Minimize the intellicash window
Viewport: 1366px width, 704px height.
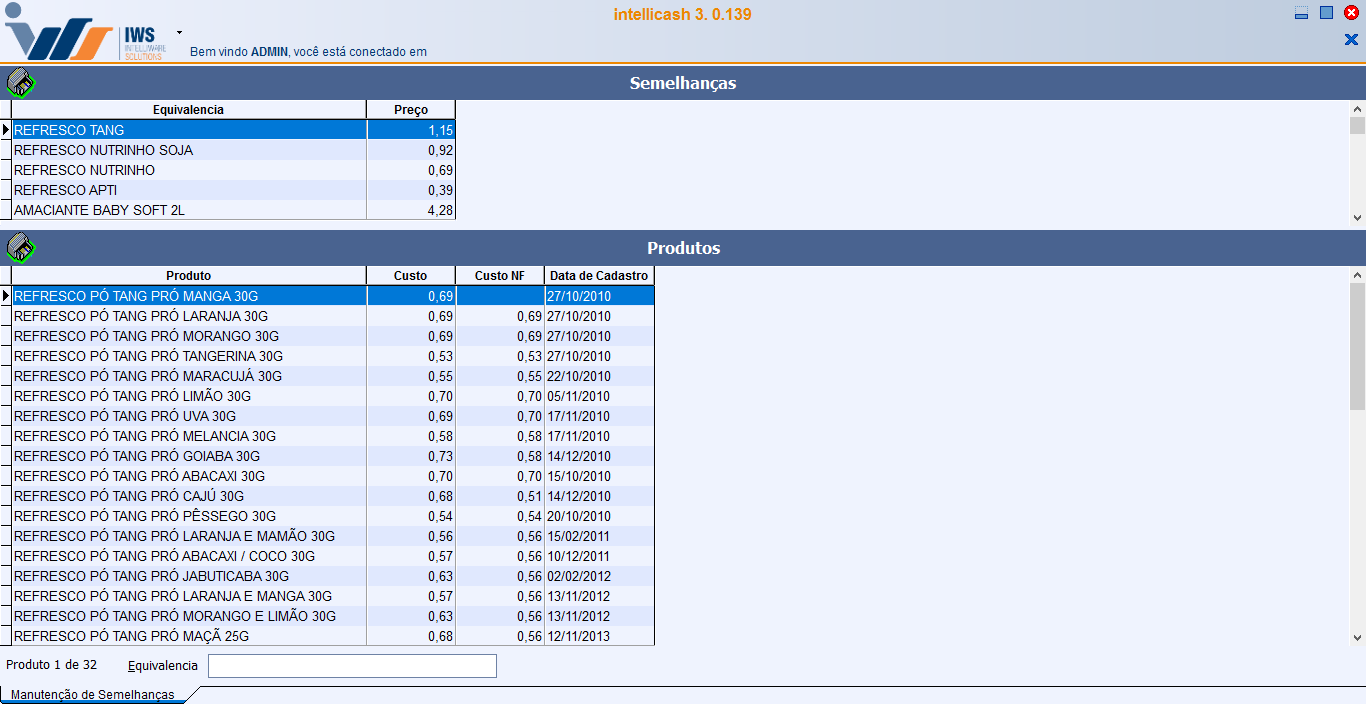click(x=1301, y=13)
